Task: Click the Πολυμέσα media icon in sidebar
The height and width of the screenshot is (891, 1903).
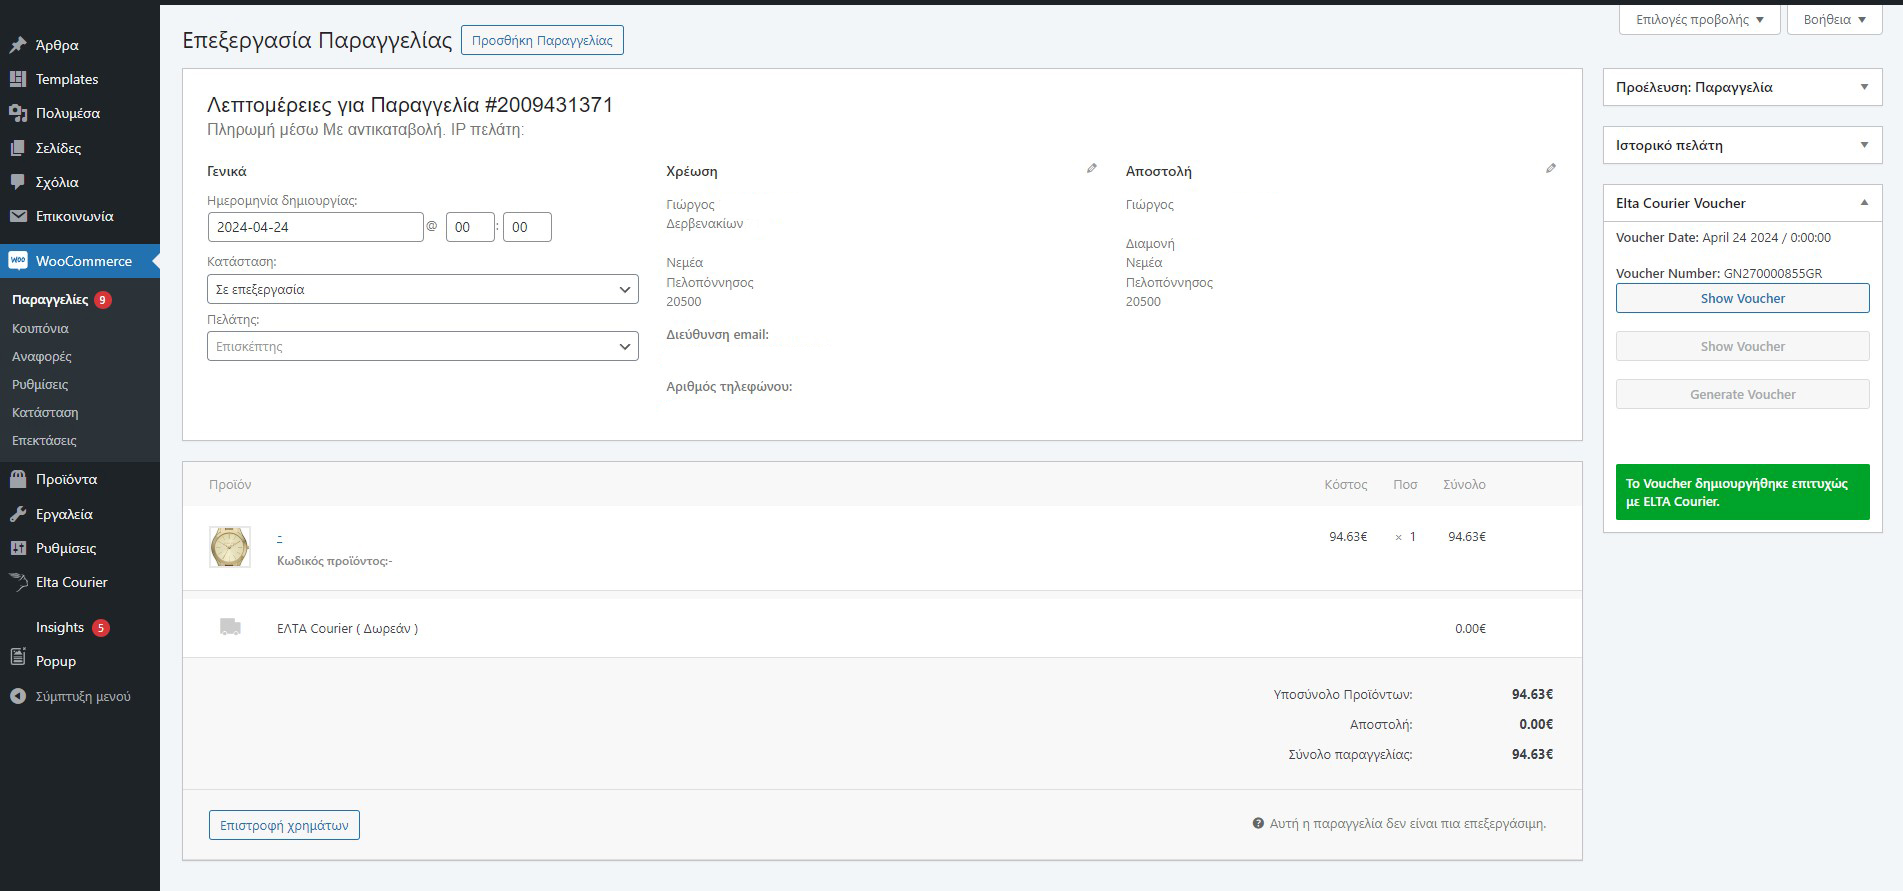Action: (18, 113)
